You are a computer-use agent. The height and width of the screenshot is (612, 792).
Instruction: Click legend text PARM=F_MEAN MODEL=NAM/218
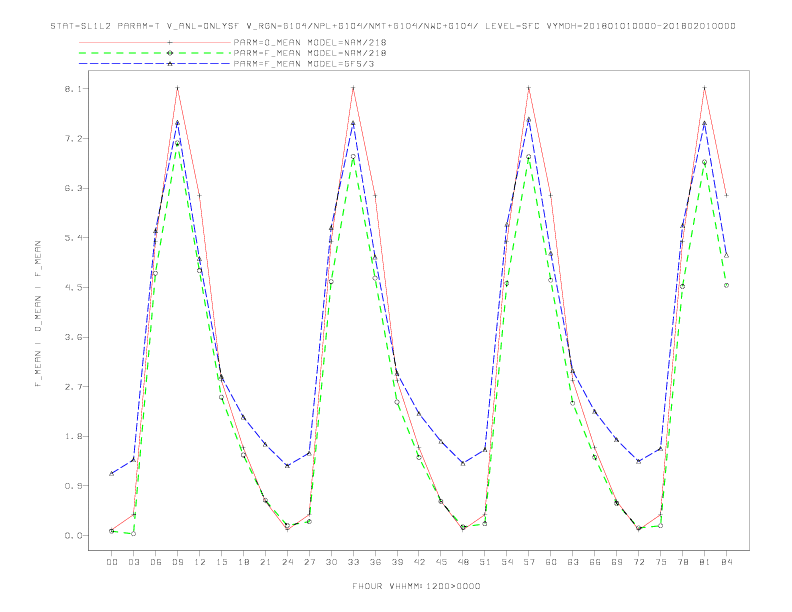[310, 53]
